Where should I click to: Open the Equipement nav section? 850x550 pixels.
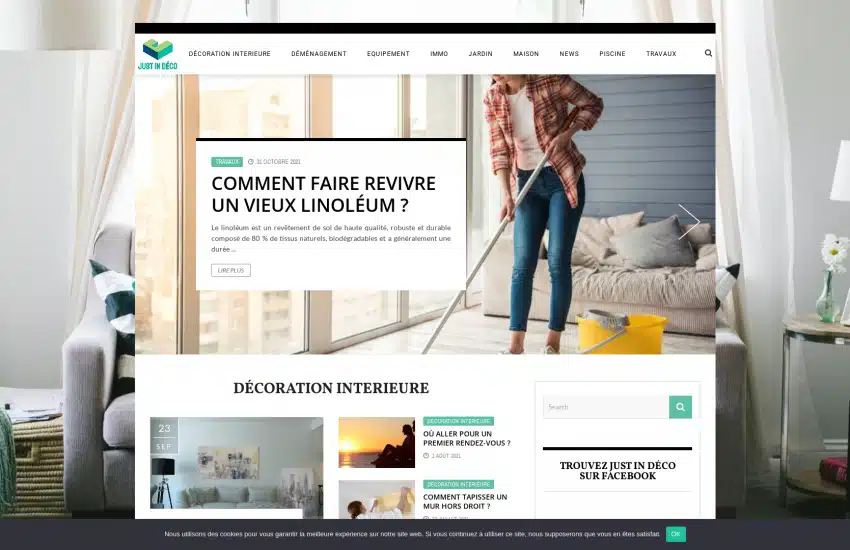coord(388,54)
